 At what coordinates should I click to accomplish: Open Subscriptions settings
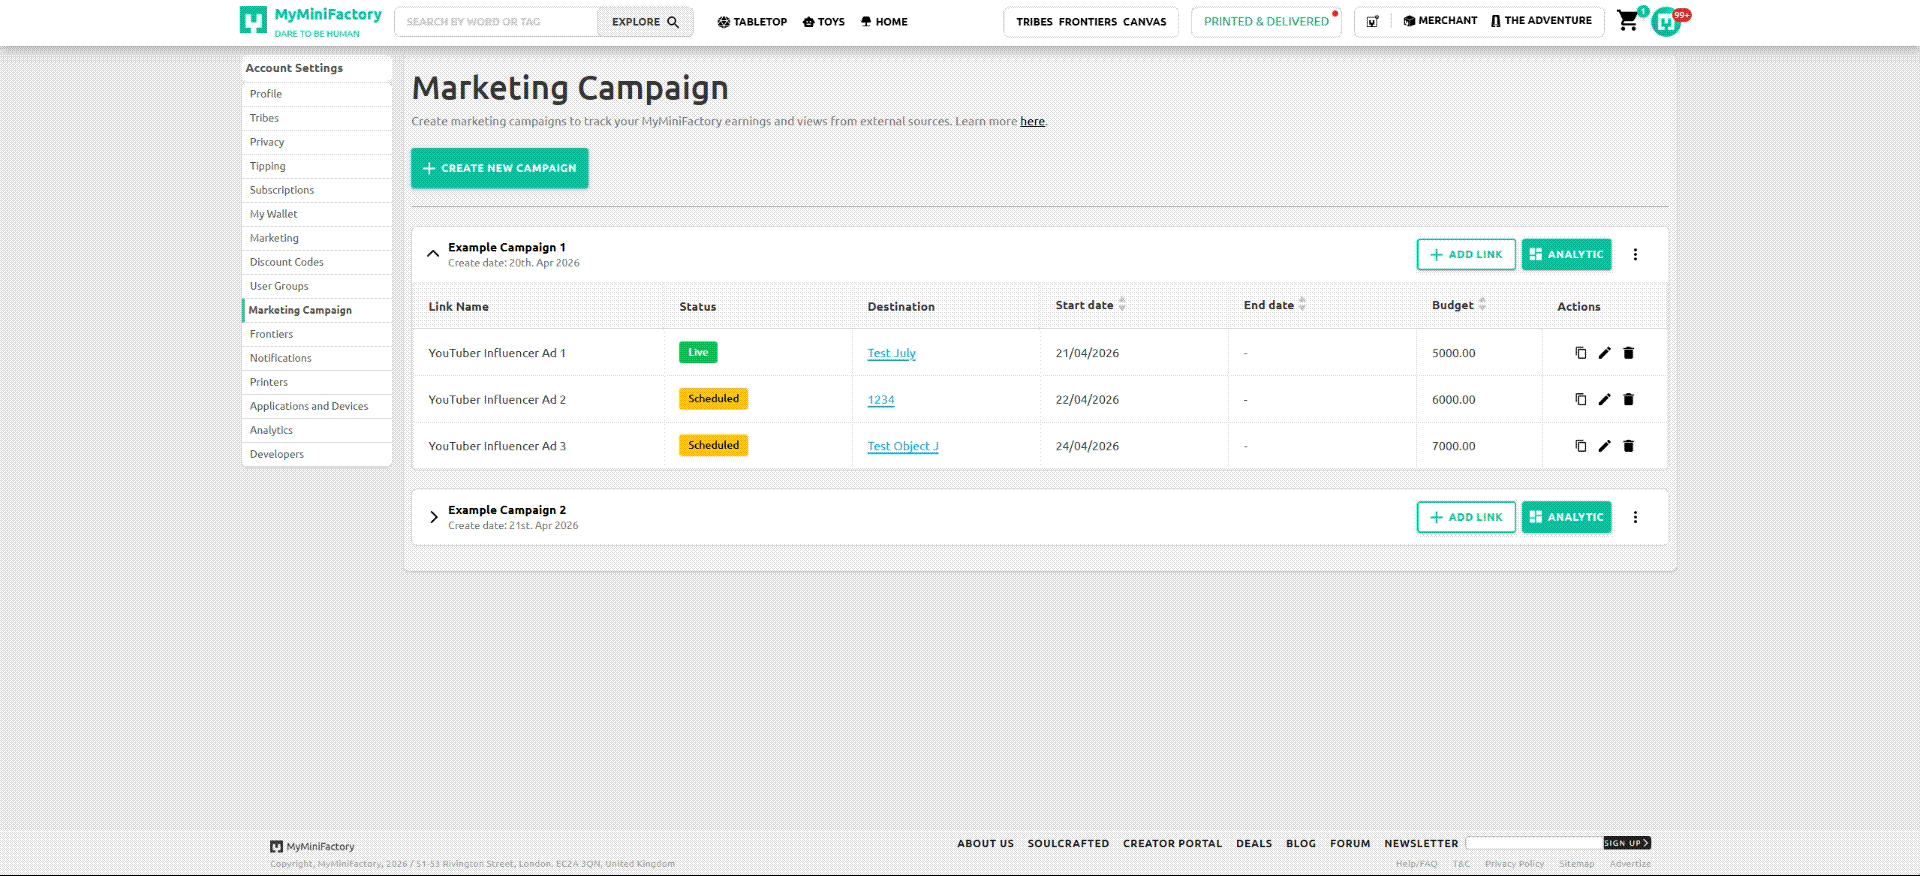coord(317,190)
